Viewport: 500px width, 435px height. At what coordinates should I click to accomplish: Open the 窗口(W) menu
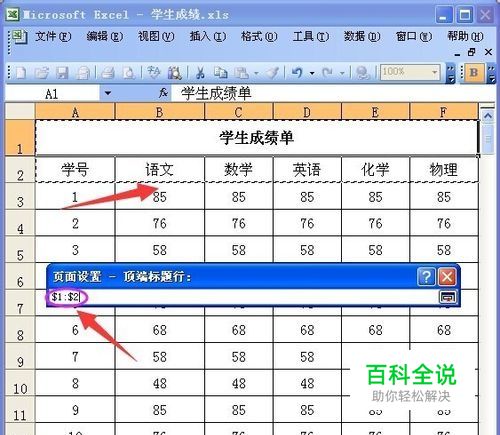pos(414,36)
